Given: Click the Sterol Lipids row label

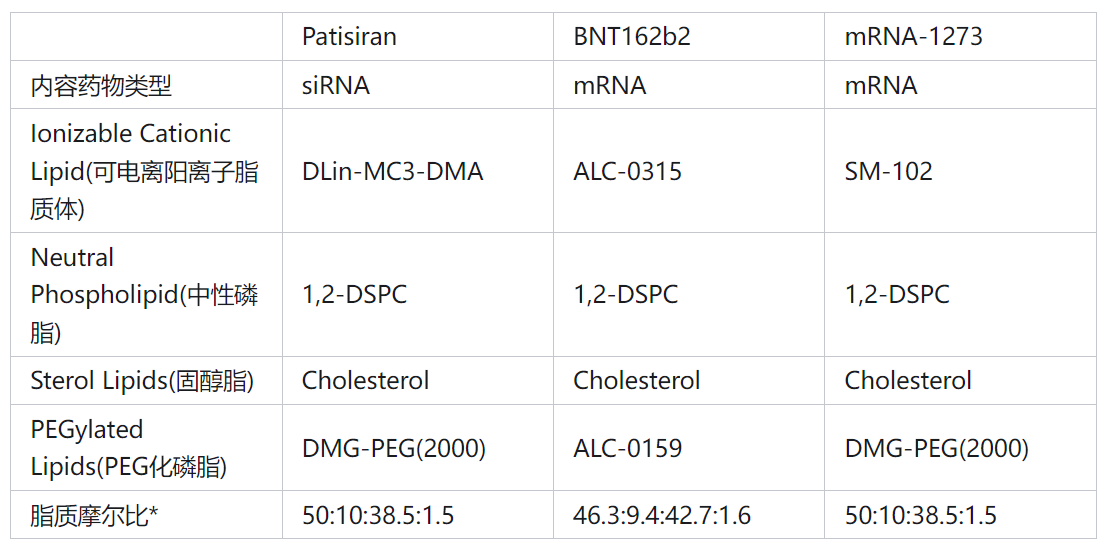Looking at the screenshot, I should tap(142, 381).
